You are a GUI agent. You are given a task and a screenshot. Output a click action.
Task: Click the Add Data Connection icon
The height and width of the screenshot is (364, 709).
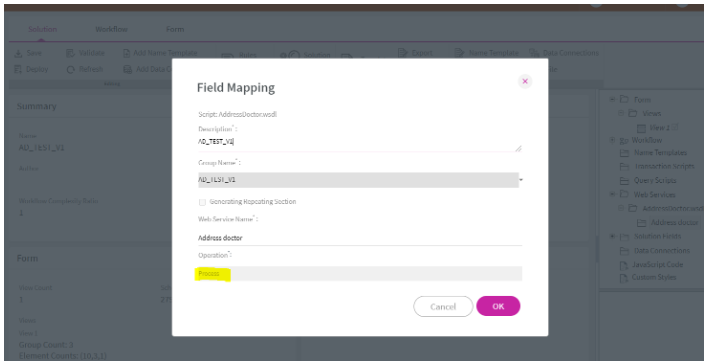[128, 69]
